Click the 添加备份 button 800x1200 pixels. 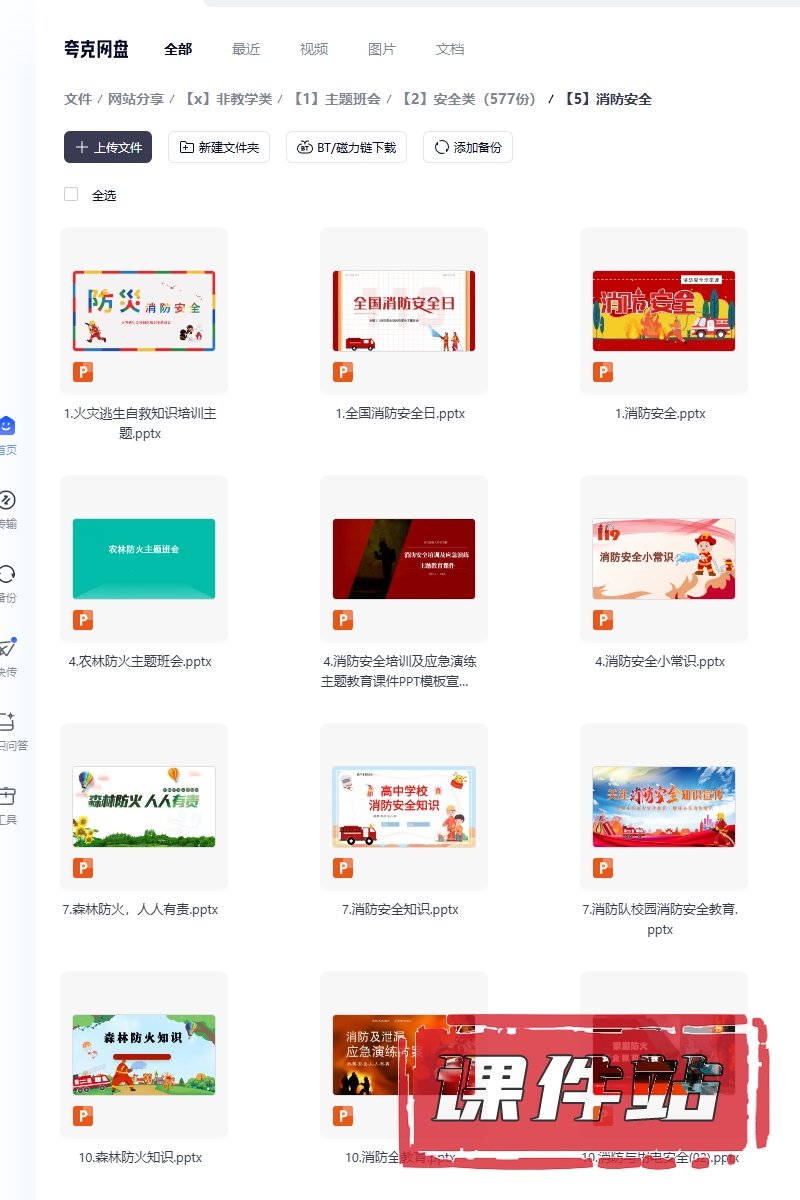pyautogui.click(x=467, y=147)
